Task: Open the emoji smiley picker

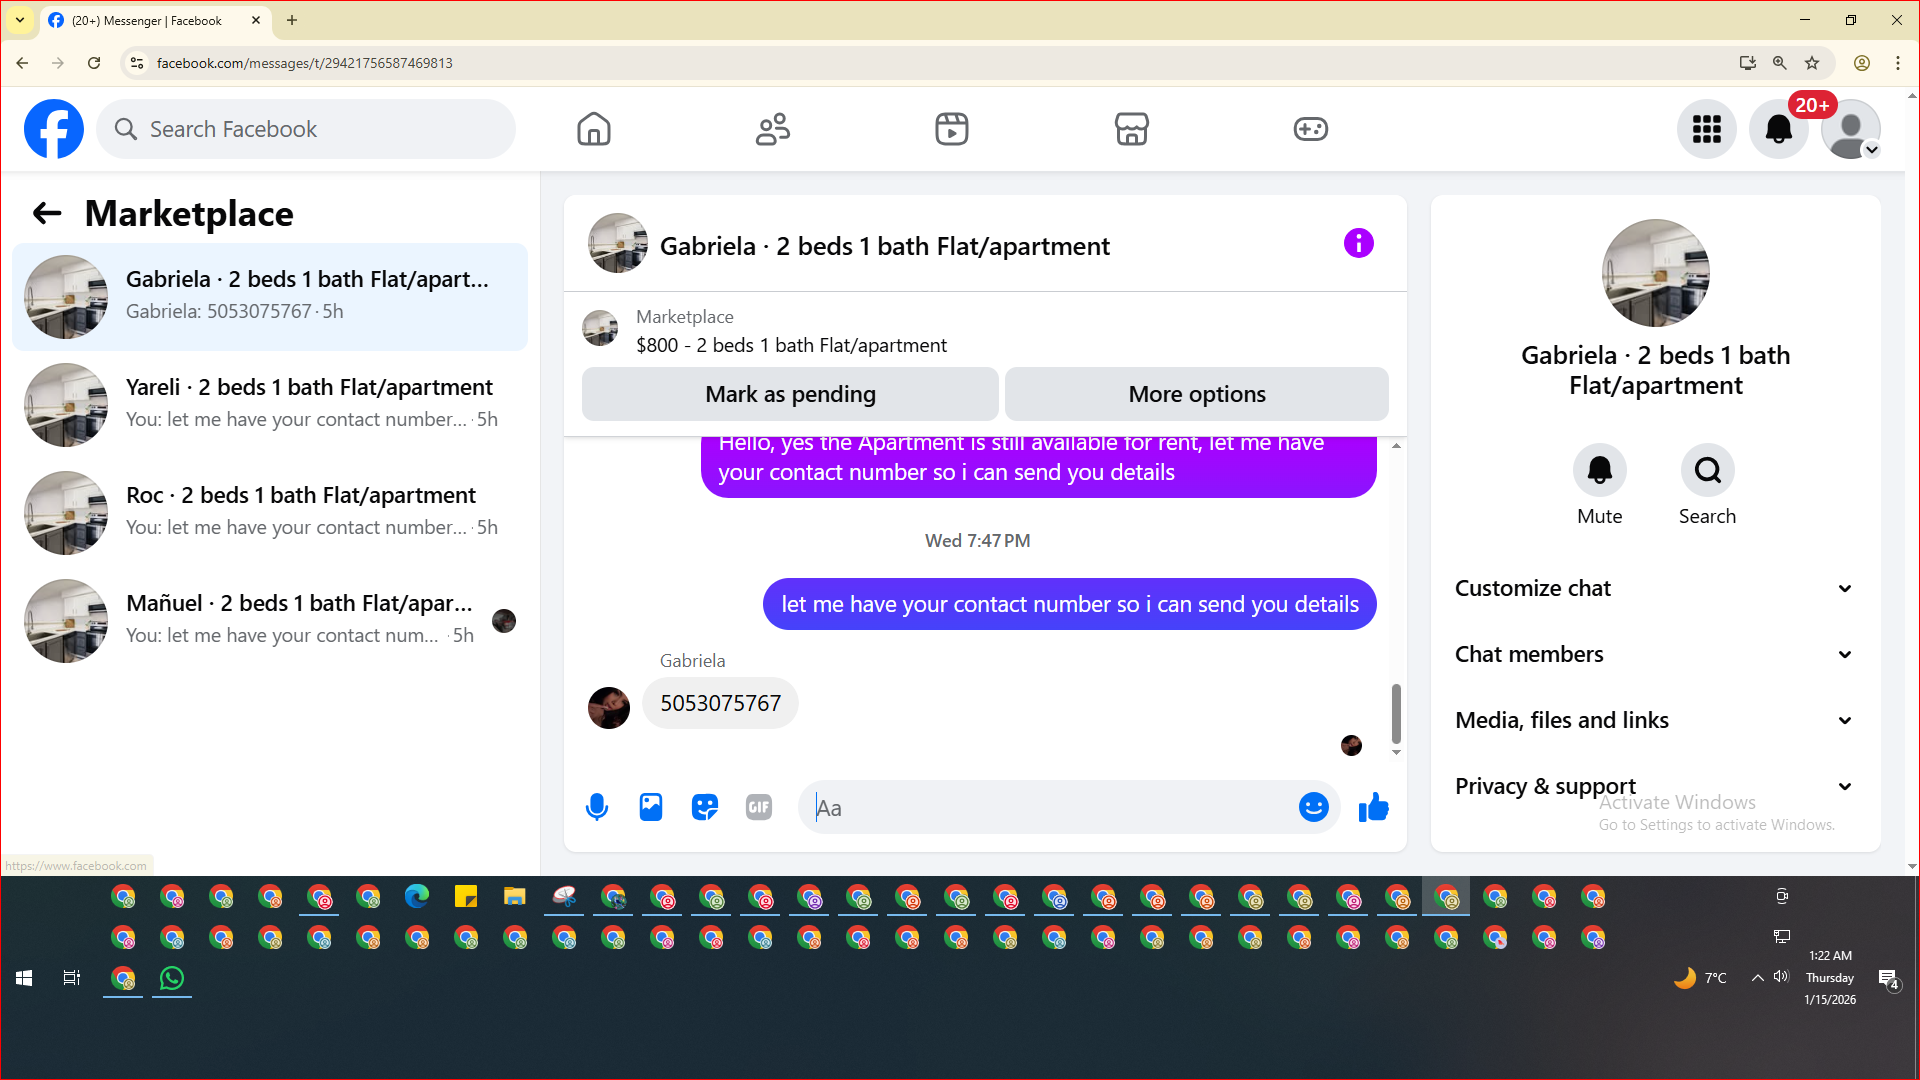Action: (1313, 807)
